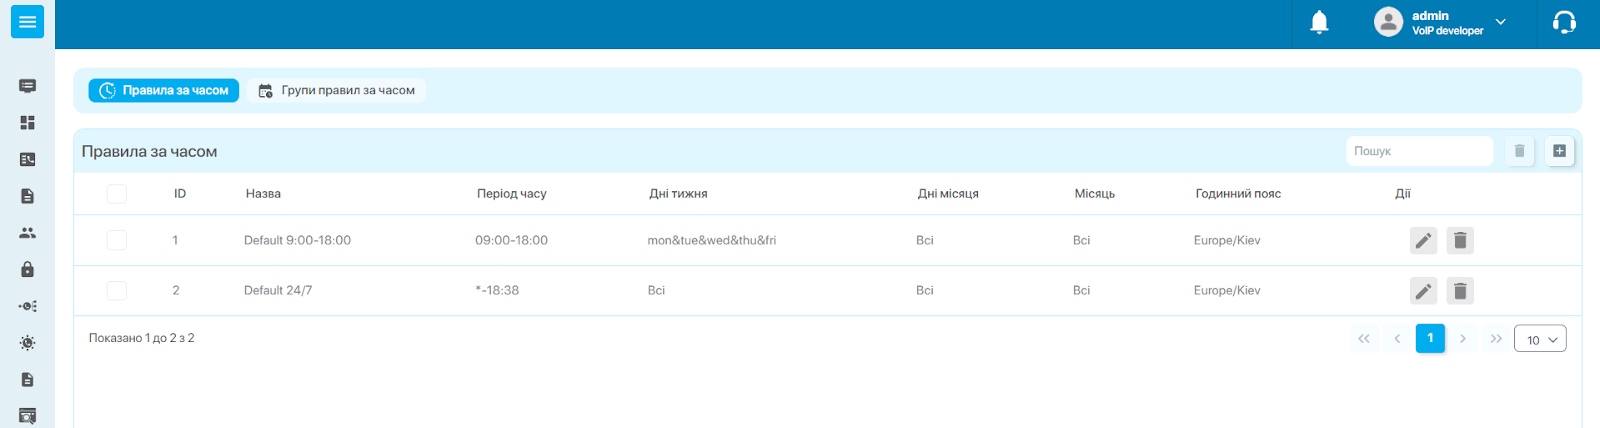Check the box for rule ID 1
Image resolution: width=1600 pixels, height=428 pixels.
(117, 240)
